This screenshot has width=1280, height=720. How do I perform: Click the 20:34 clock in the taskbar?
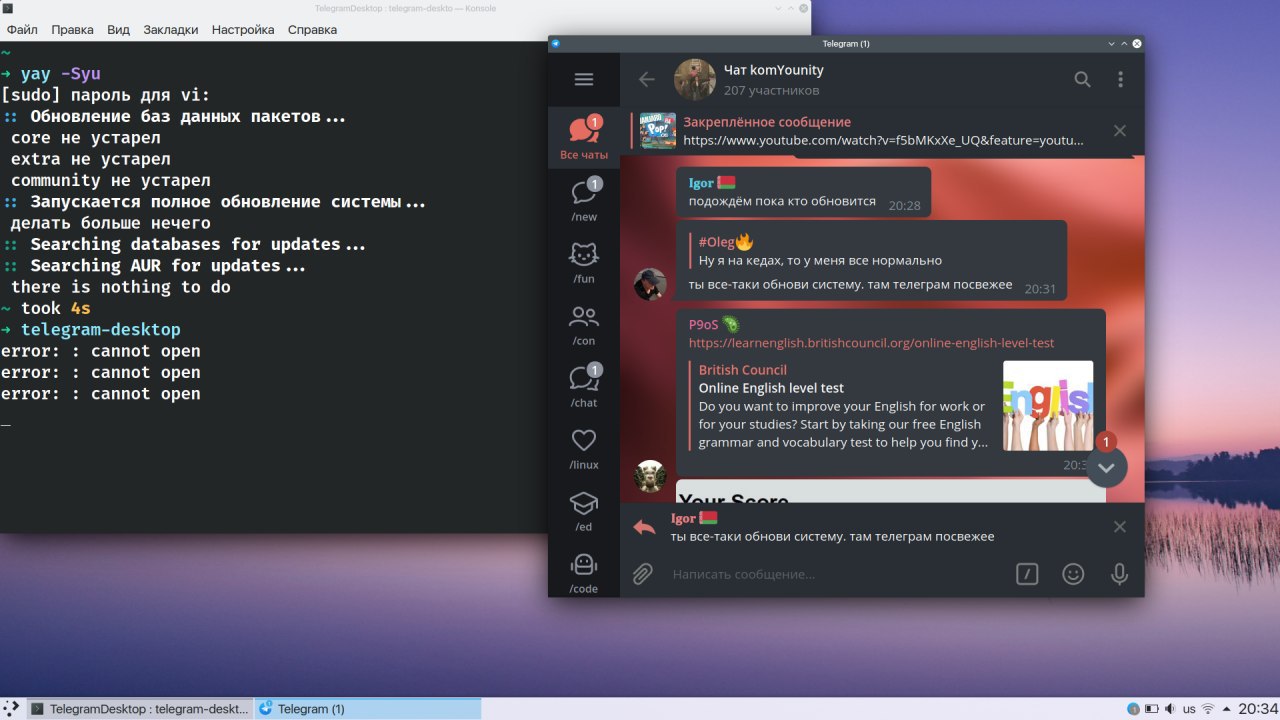point(1257,709)
